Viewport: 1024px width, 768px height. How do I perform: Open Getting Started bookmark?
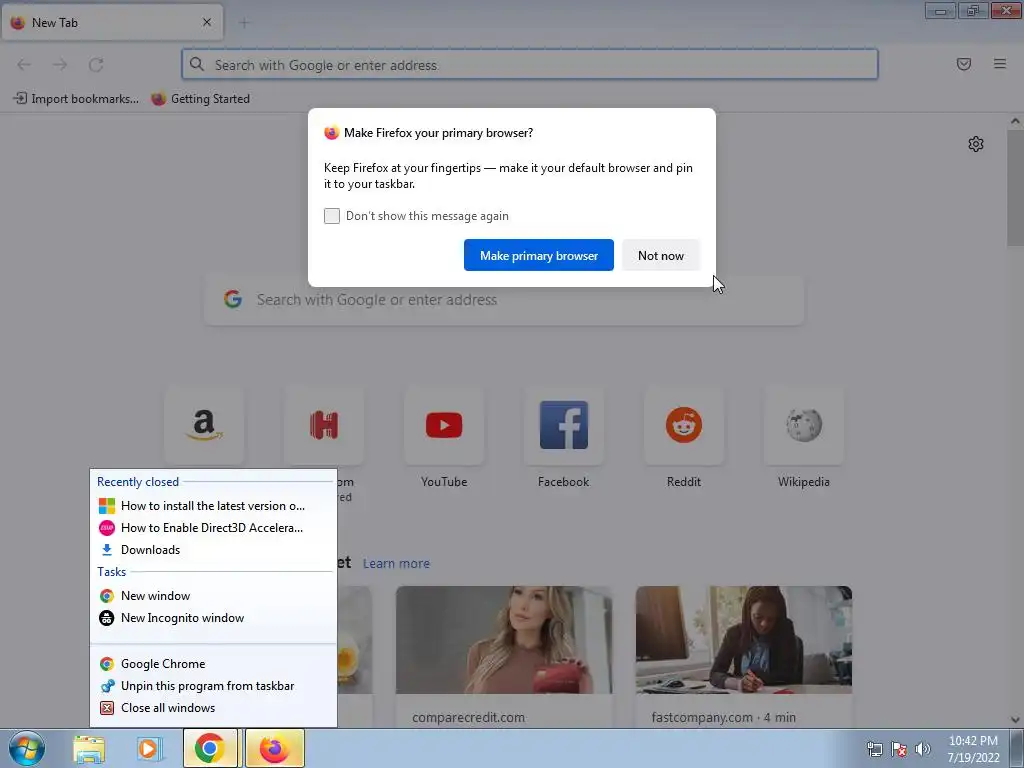click(200, 99)
